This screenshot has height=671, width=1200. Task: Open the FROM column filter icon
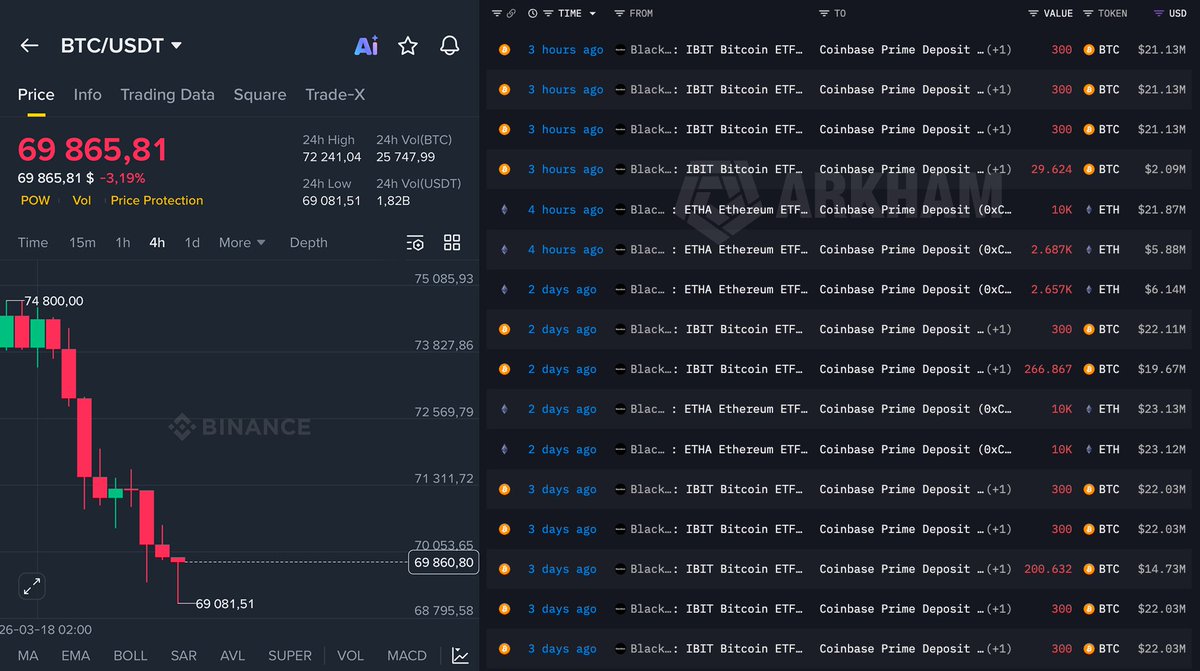click(x=620, y=13)
